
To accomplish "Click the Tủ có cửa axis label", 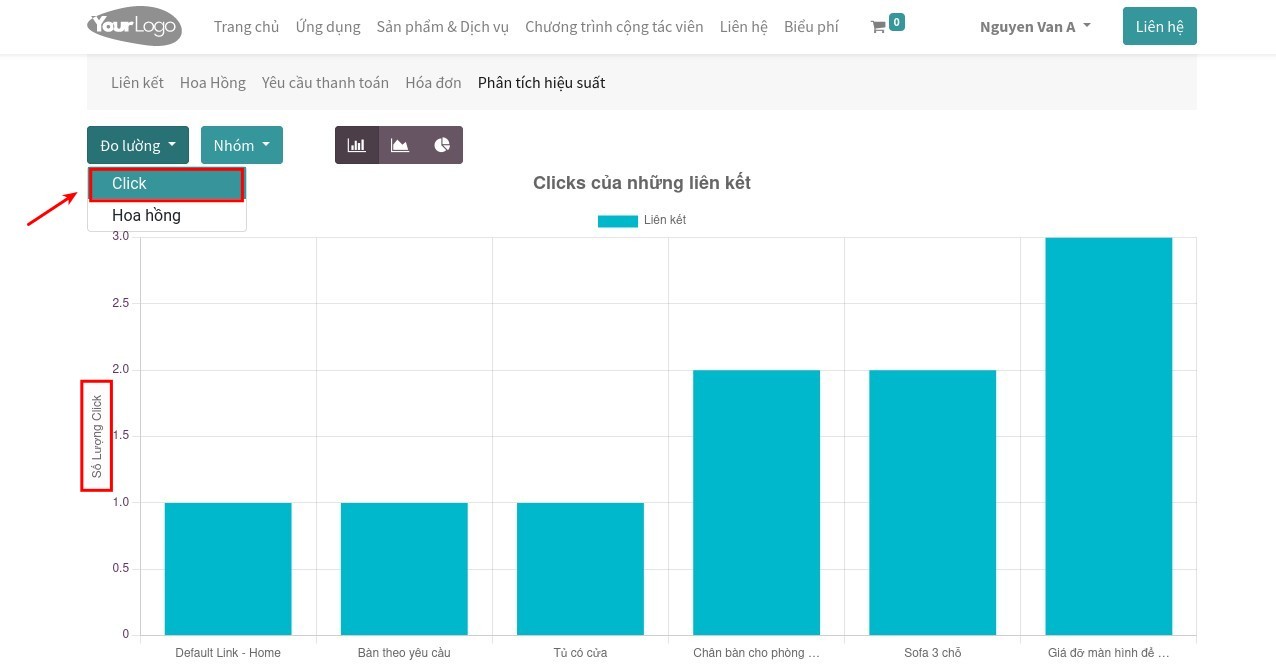I will [580, 653].
